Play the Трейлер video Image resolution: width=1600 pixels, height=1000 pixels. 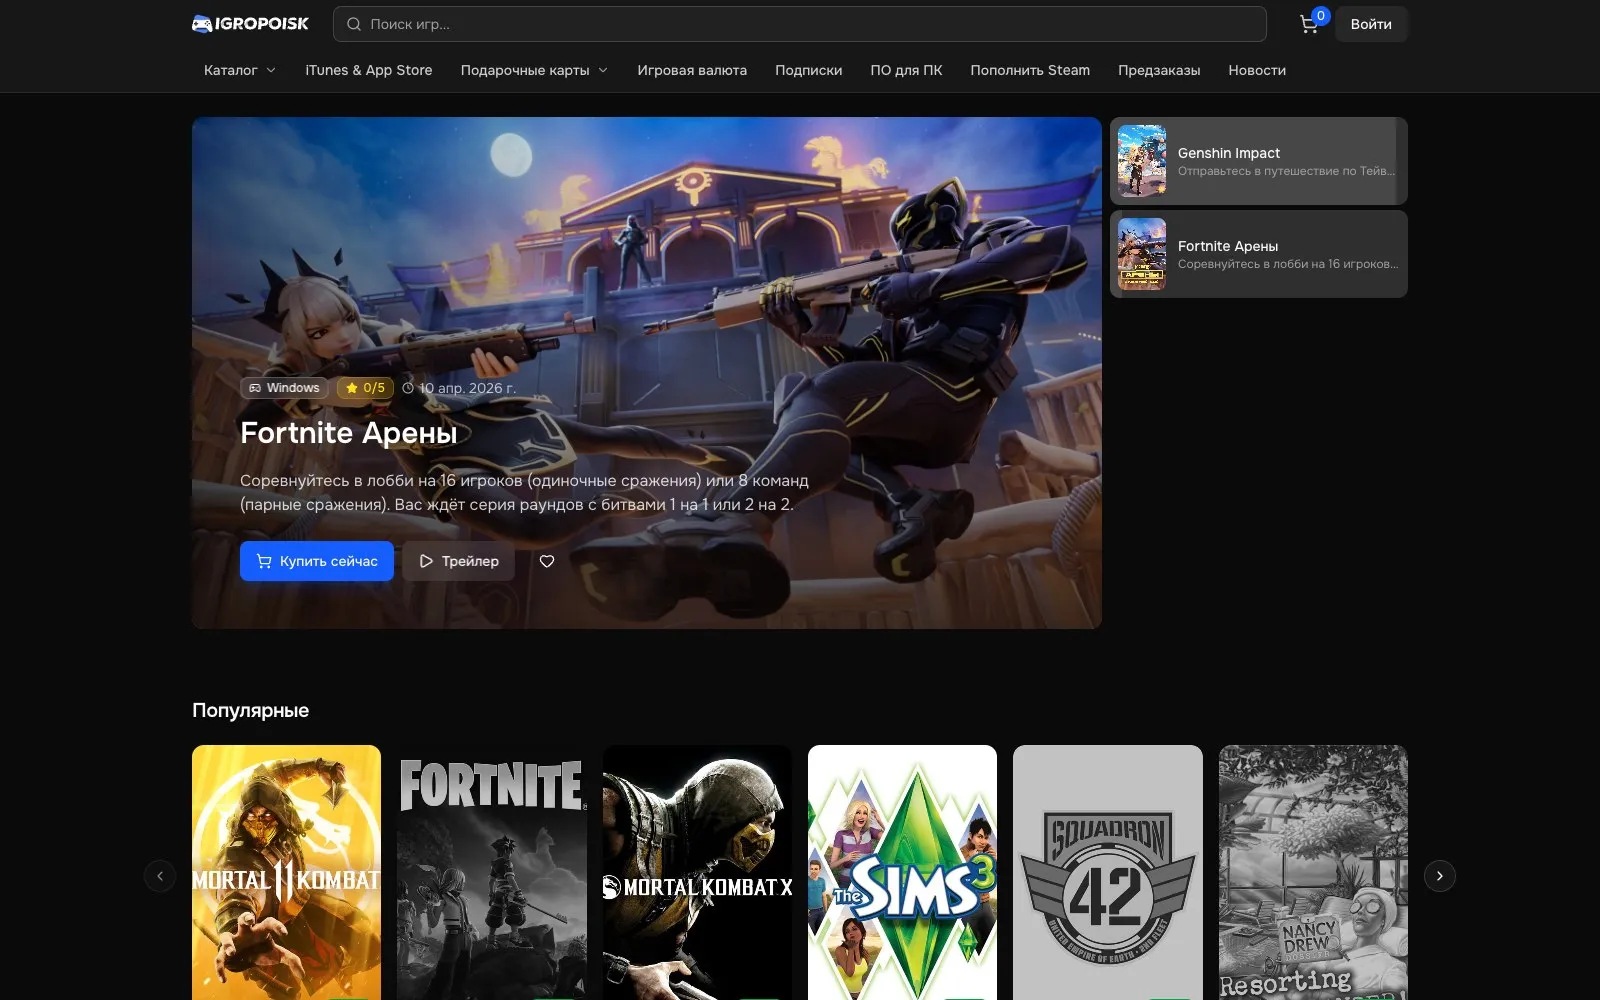coord(459,561)
